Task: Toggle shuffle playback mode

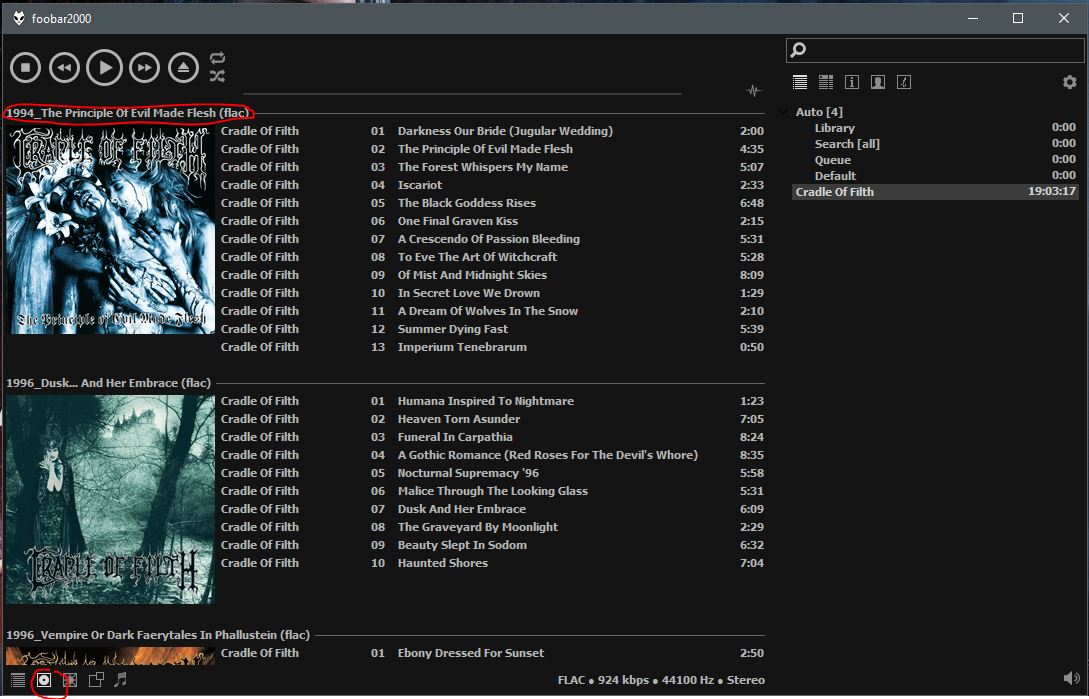Action: [x=217, y=76]
